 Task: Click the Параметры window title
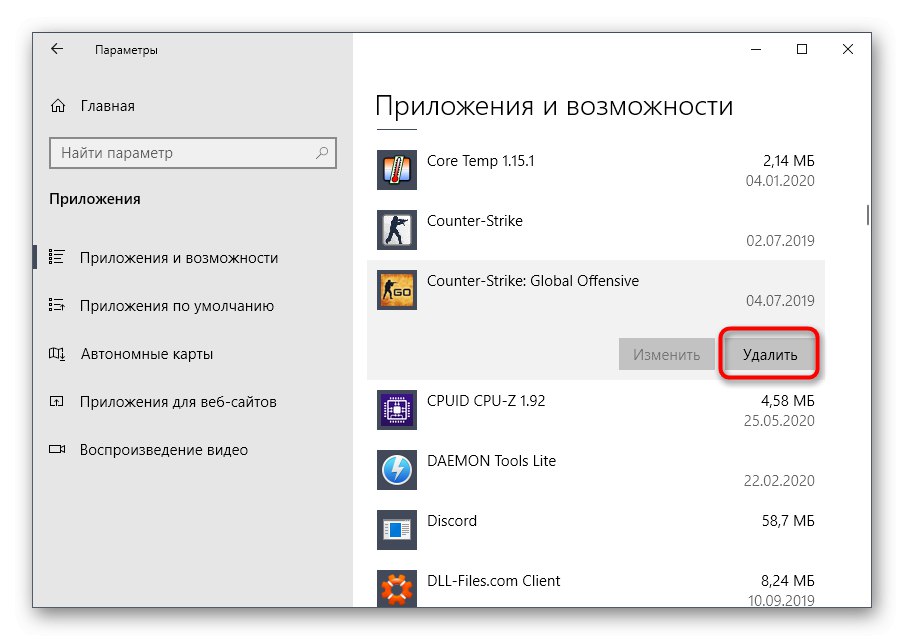coord(126,50)
